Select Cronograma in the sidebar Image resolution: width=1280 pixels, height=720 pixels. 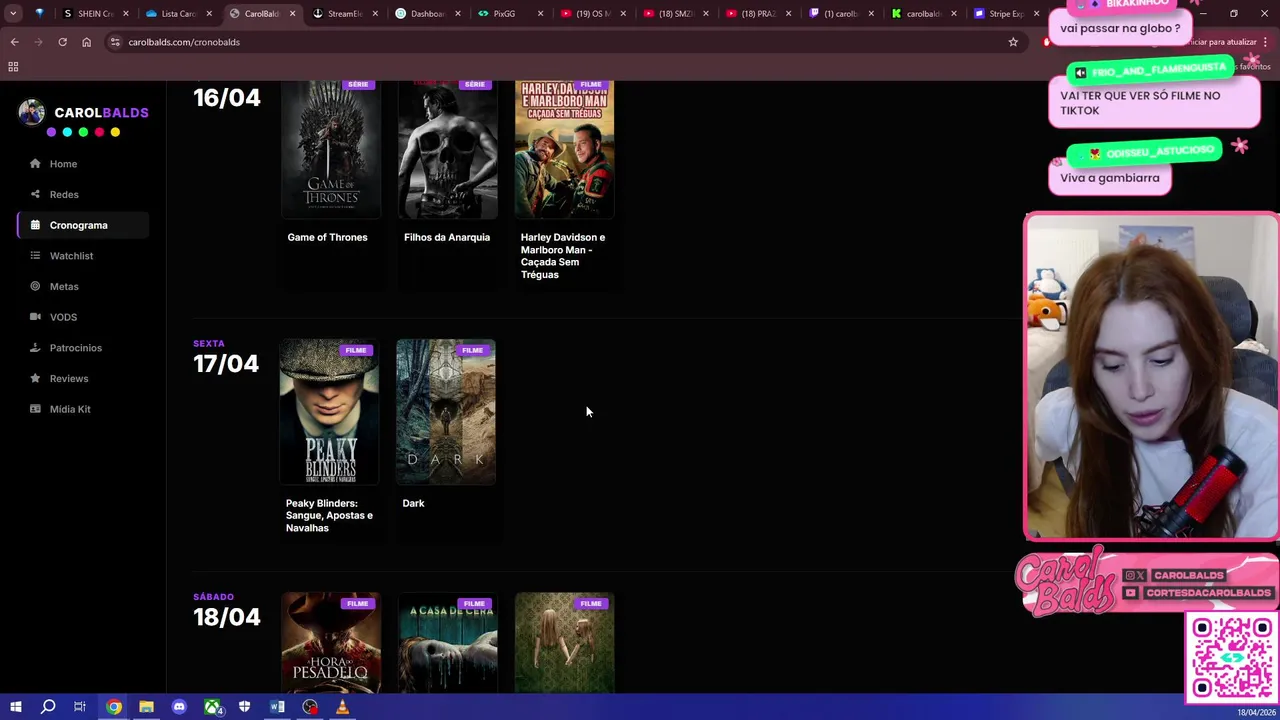coord(83,225)
